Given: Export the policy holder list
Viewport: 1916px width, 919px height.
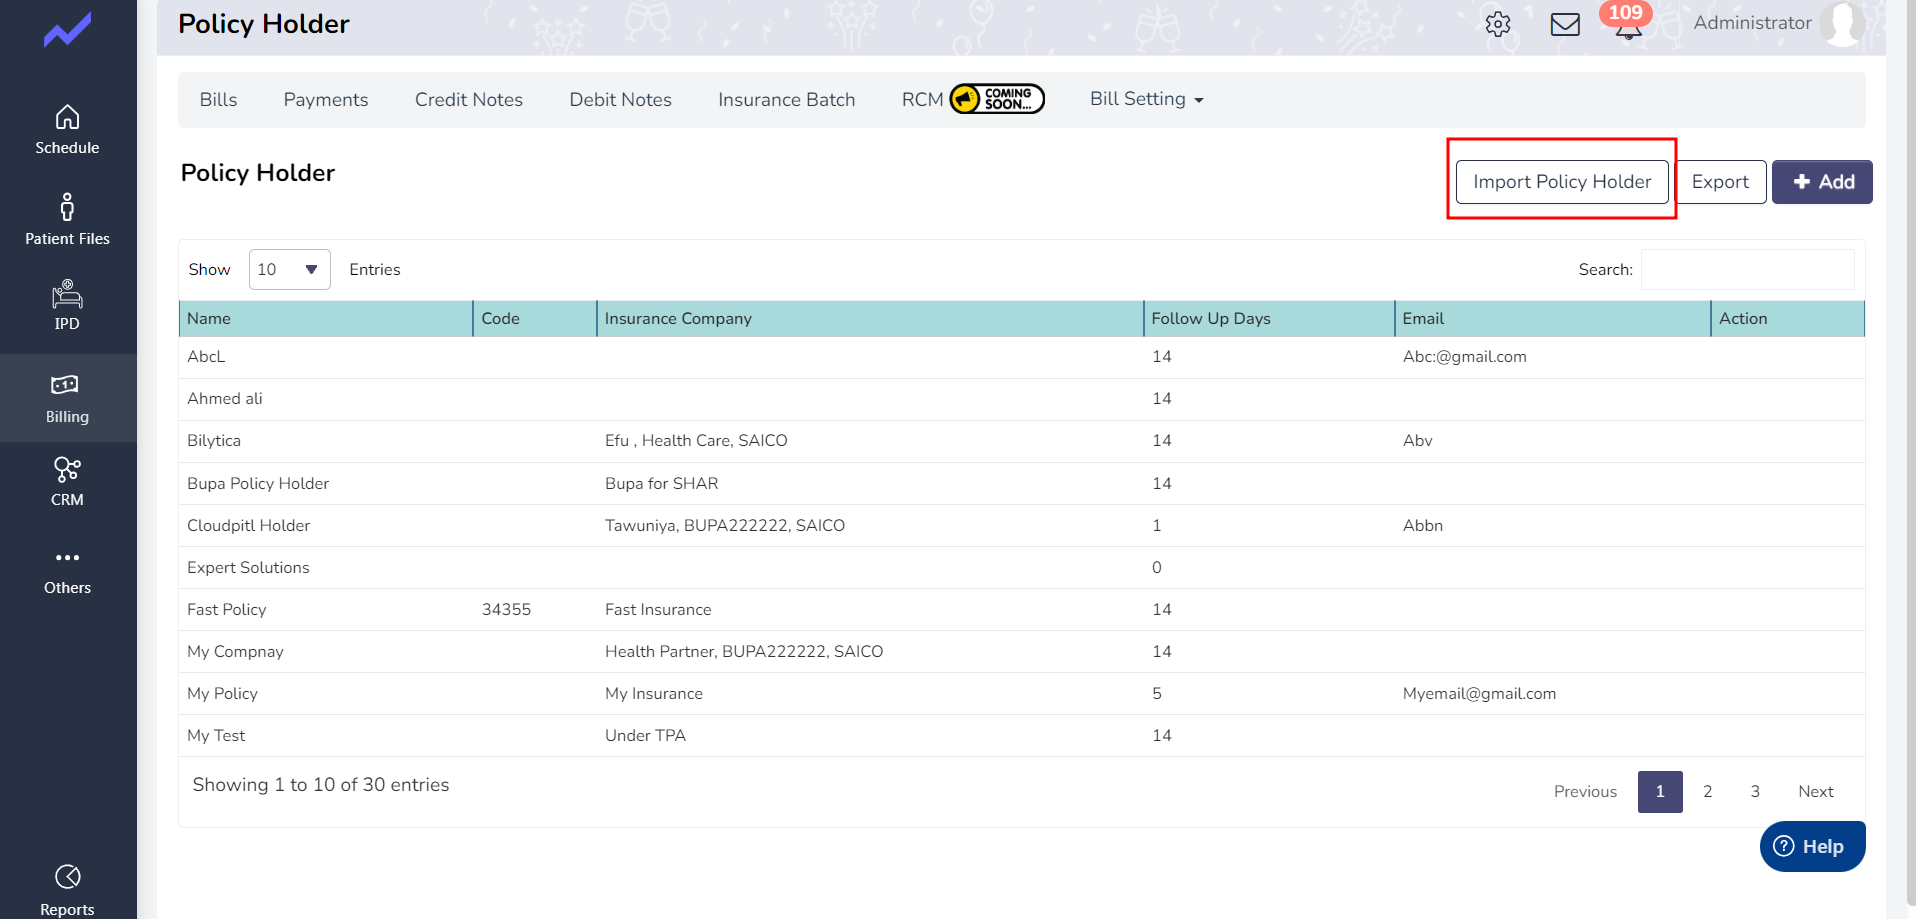Looking at the screenshot, I should [x=1720, y=182].
